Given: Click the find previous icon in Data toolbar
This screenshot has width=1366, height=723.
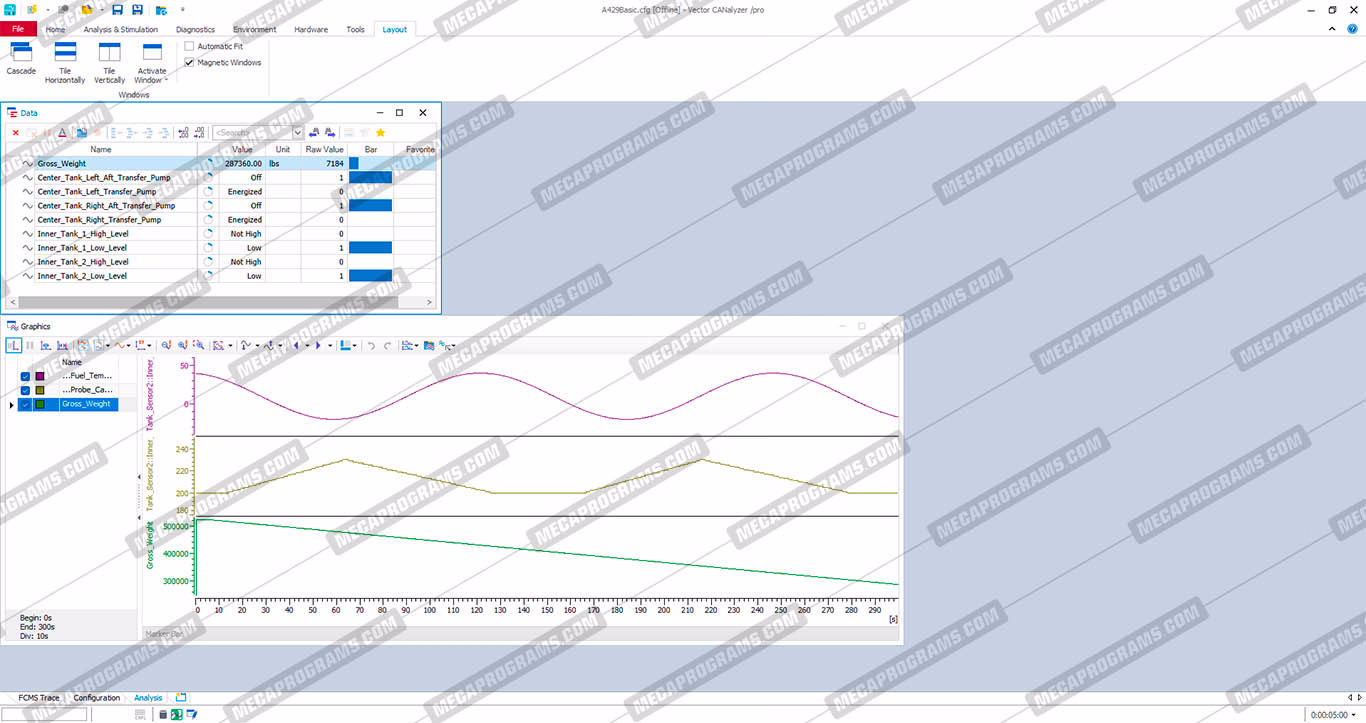Looking at the screenshot, I should [314, 132].
